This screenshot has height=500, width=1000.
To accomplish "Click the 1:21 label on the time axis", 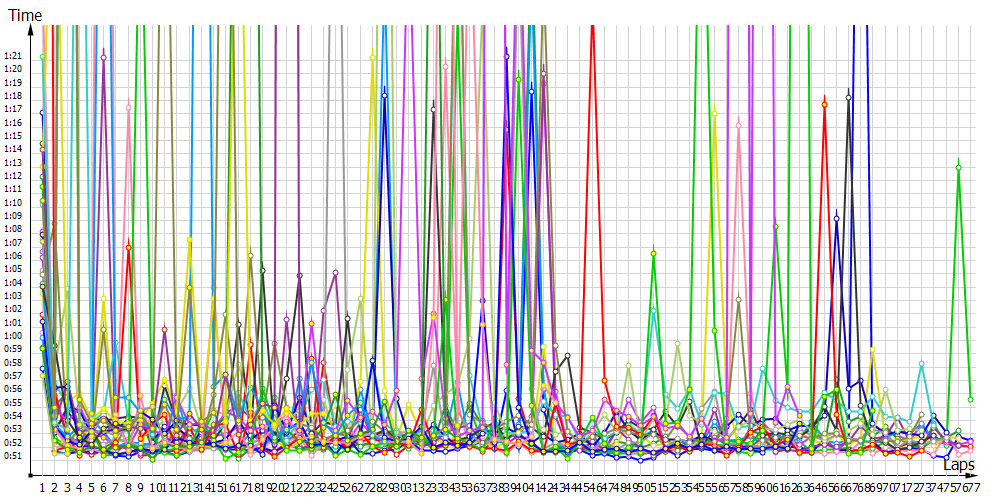I will coord(14,56).
